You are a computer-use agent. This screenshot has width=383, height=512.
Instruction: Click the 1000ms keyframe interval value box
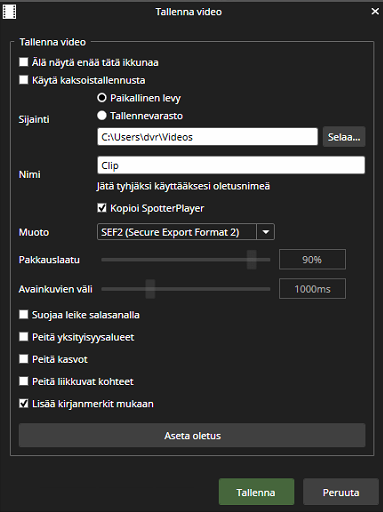tap(312, 289)
